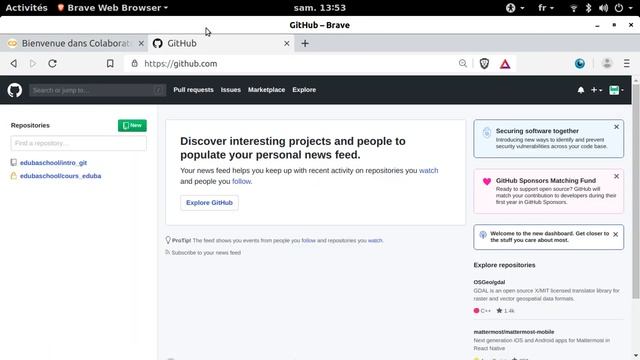Image resolution: width=640 pixels, height=360 pixels.
Task: Click the lock icon beside edubaschool/cours_eduba
Action: point(13,176)
